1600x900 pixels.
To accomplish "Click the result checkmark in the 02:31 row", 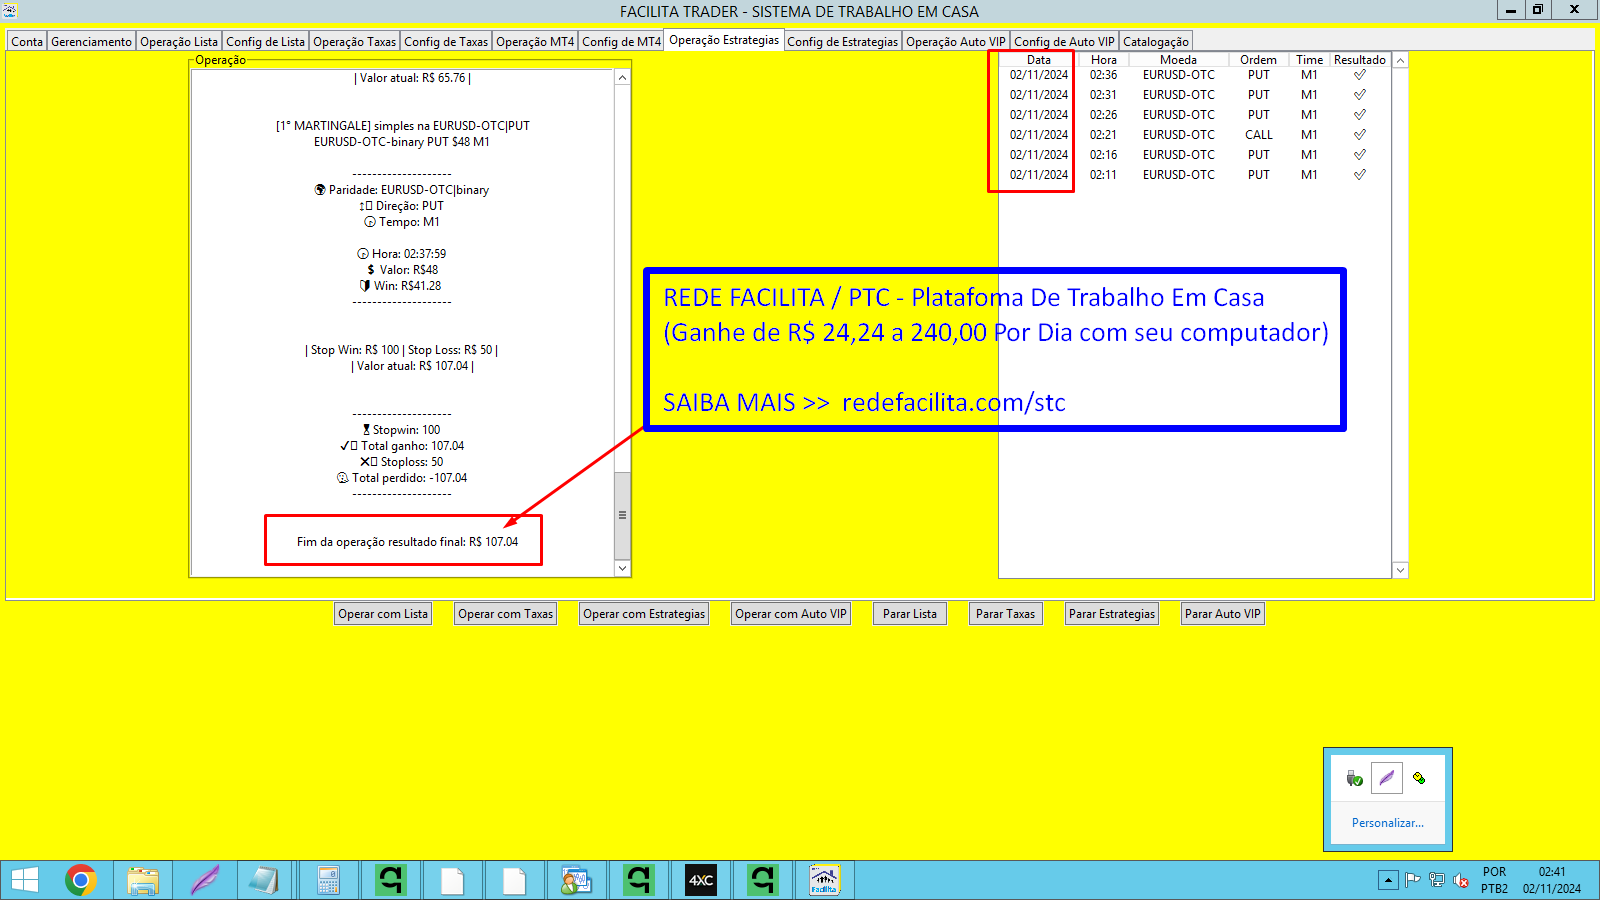I will [1360, 95].
